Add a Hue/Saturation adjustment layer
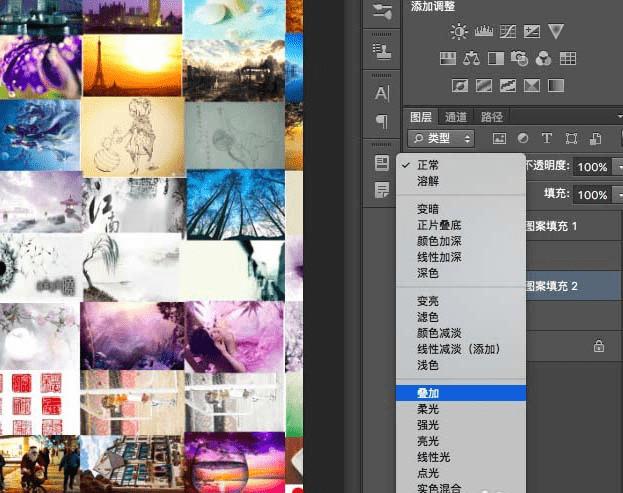This screenshot has height=493, width=623. coord(448,59)
